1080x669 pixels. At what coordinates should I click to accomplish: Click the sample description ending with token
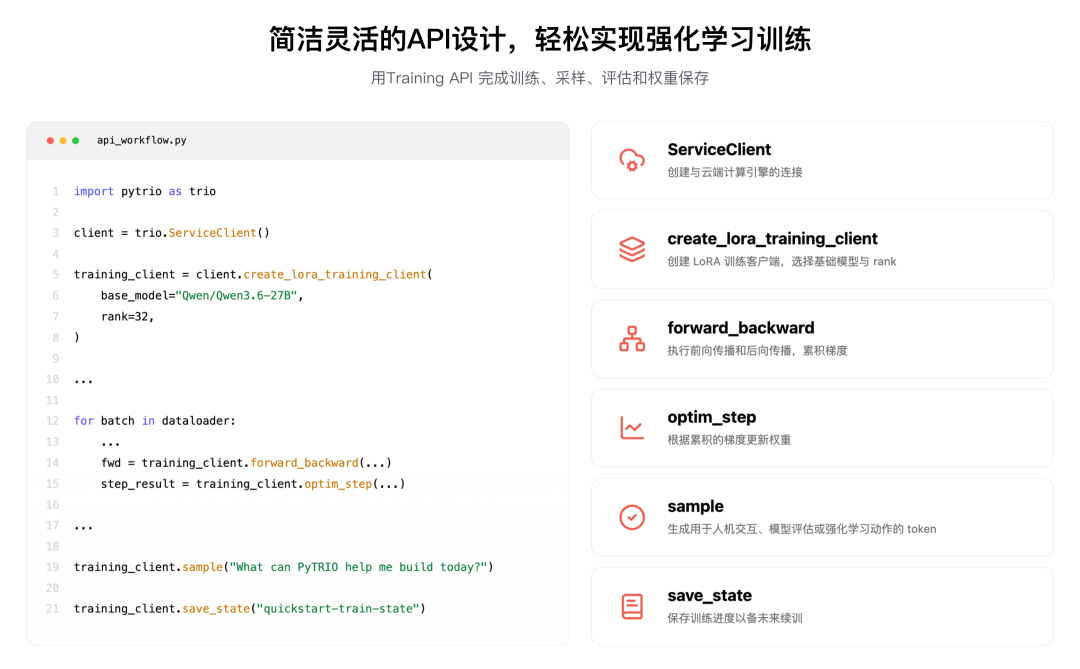point(802,529)
